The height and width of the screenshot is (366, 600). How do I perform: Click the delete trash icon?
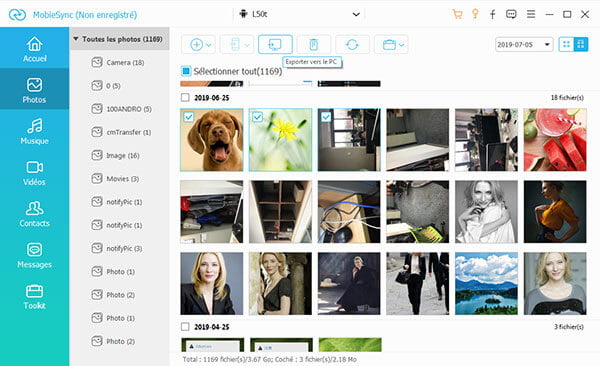tap(313, 44)
